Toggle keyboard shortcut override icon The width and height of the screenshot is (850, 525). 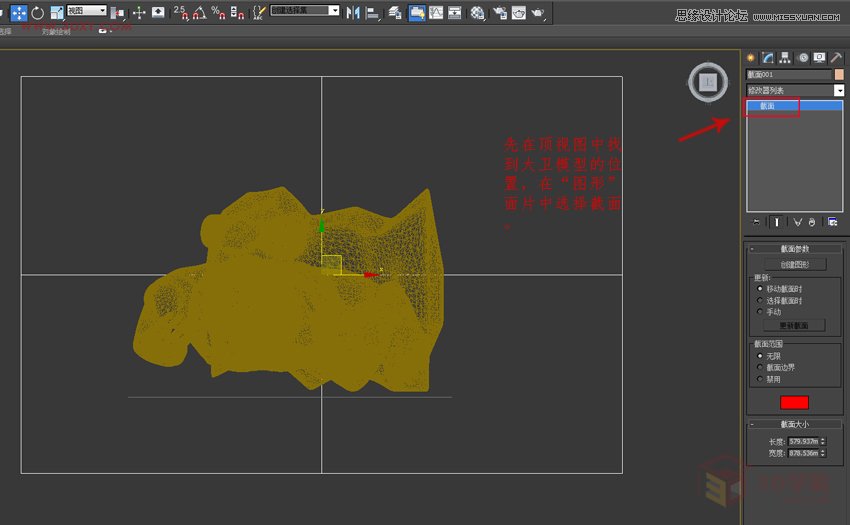(158, 12)
